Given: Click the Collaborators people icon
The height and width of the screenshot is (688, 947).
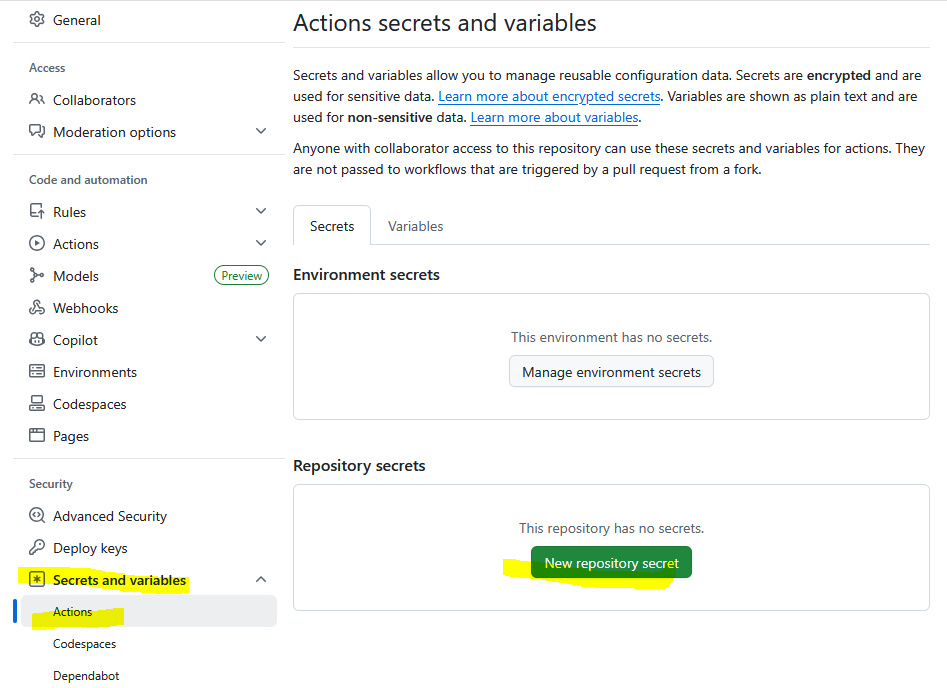Looking at the screenshot, I should pyautogui.click(x=37, y=100).
